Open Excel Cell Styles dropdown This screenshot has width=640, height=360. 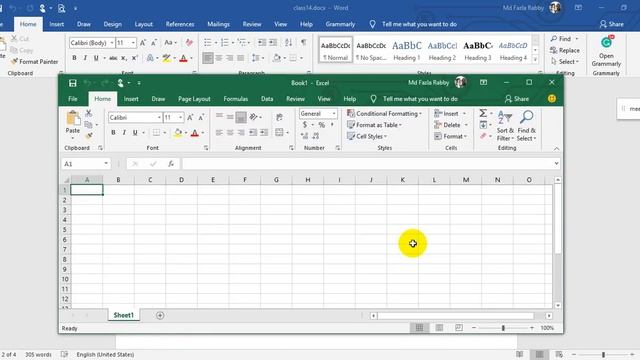tap(367, 136)
